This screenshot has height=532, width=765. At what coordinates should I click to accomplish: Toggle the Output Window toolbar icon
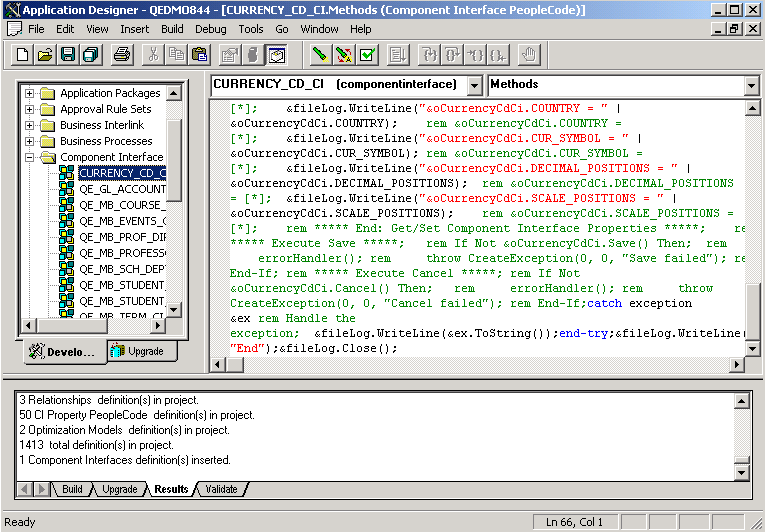277,54
